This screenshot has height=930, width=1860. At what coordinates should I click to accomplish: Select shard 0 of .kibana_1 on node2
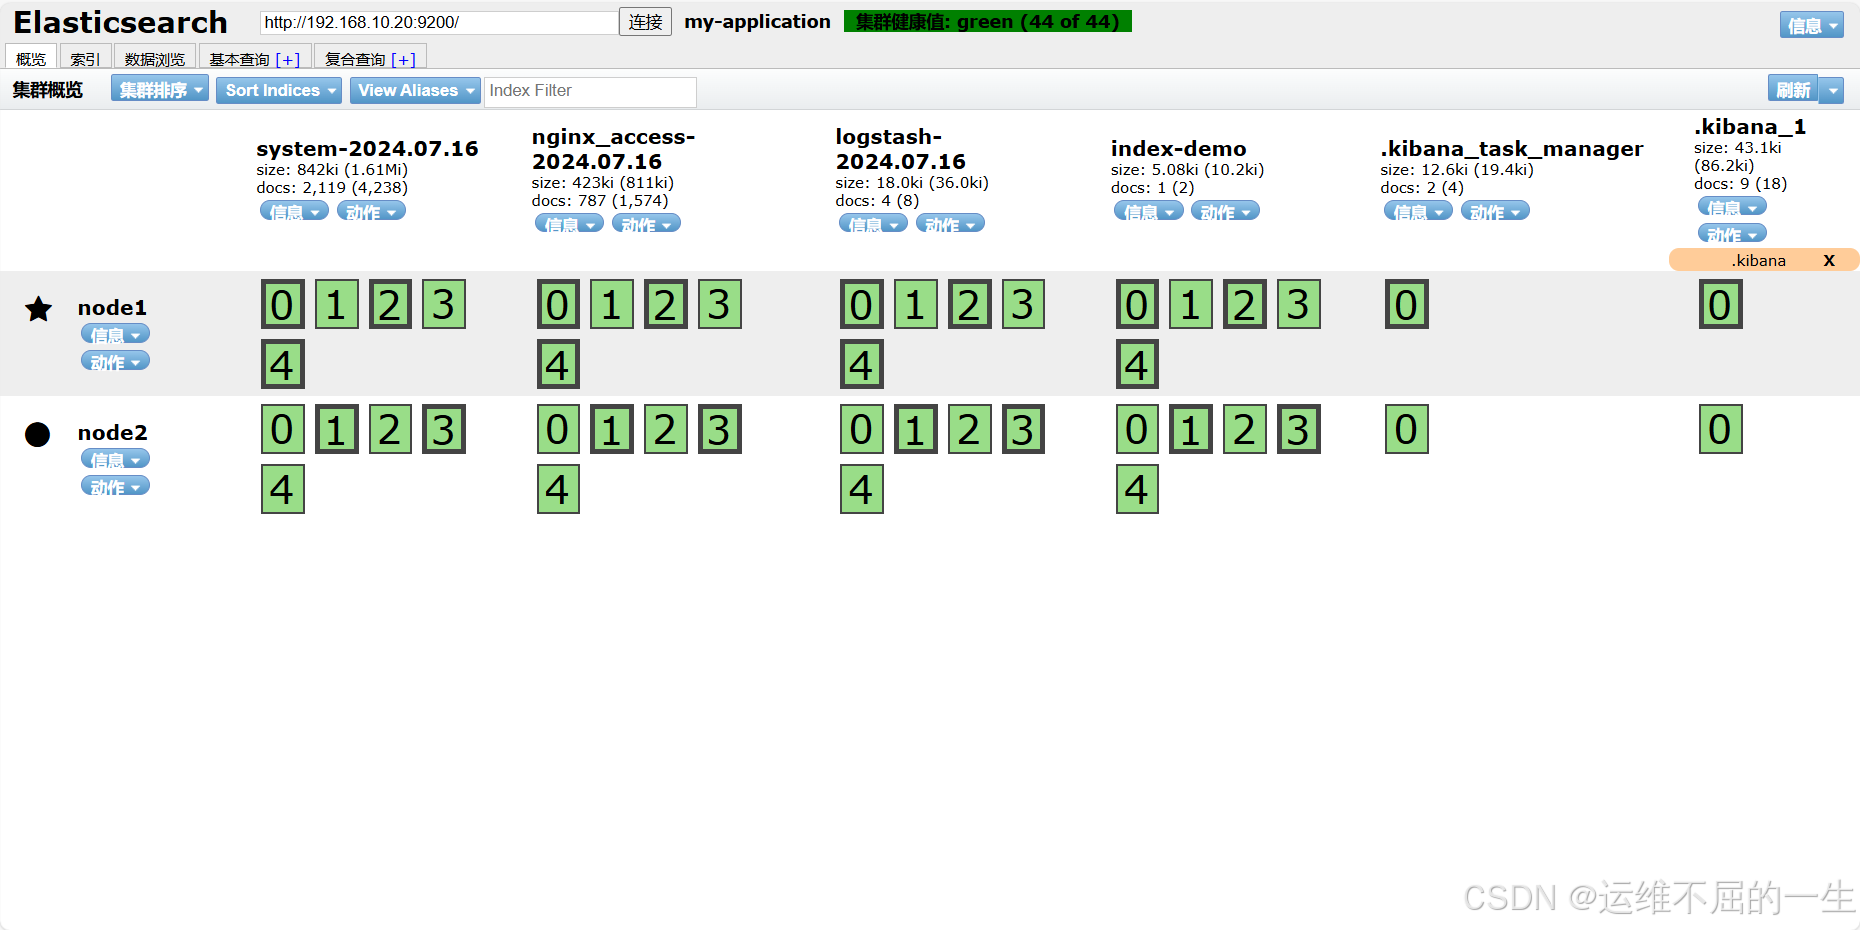point(1721,429)
